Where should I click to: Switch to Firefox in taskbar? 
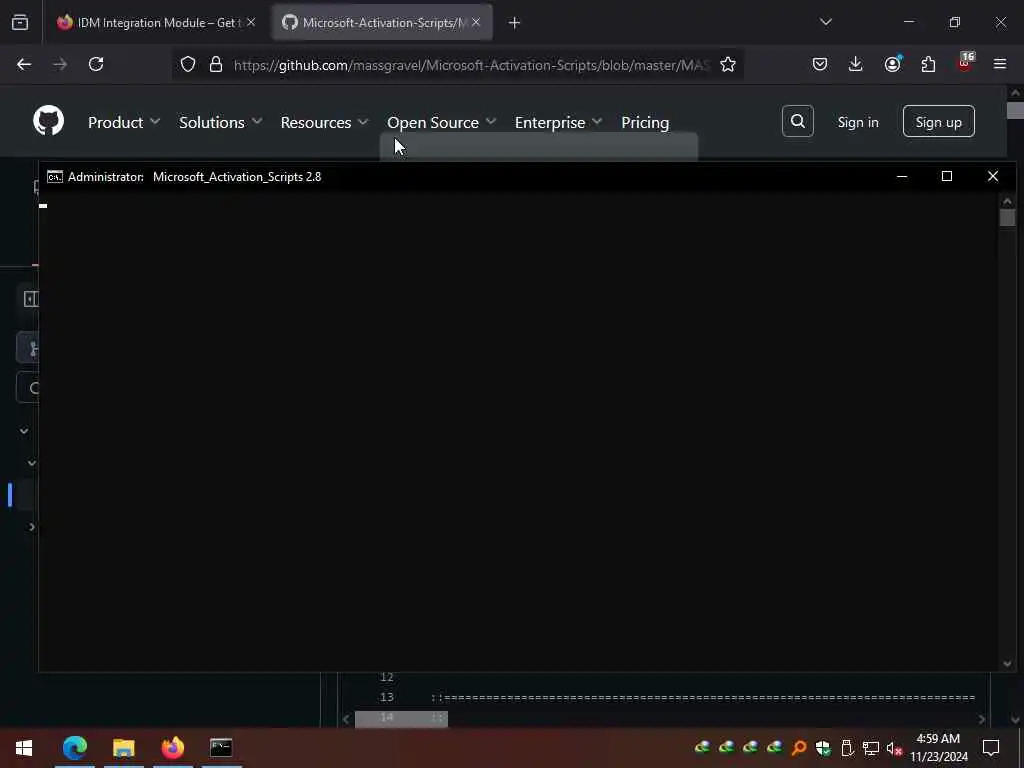point(172,748)
